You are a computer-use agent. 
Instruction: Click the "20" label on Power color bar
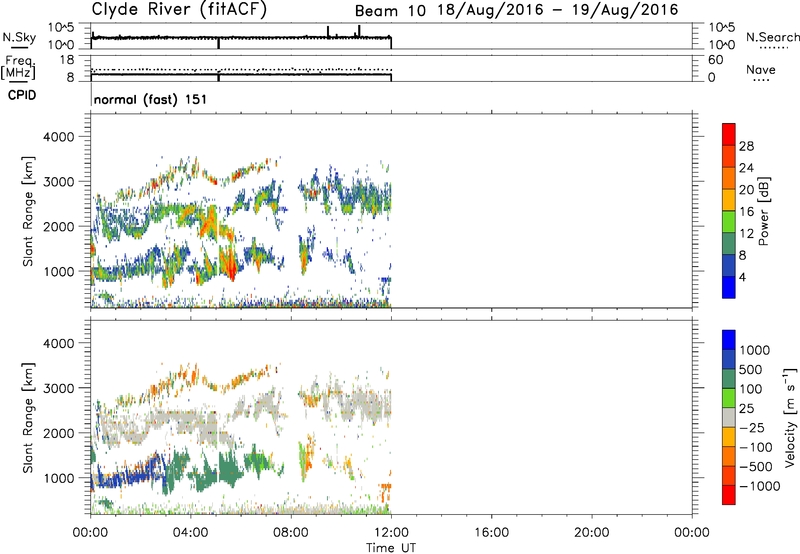coord(746,190)
